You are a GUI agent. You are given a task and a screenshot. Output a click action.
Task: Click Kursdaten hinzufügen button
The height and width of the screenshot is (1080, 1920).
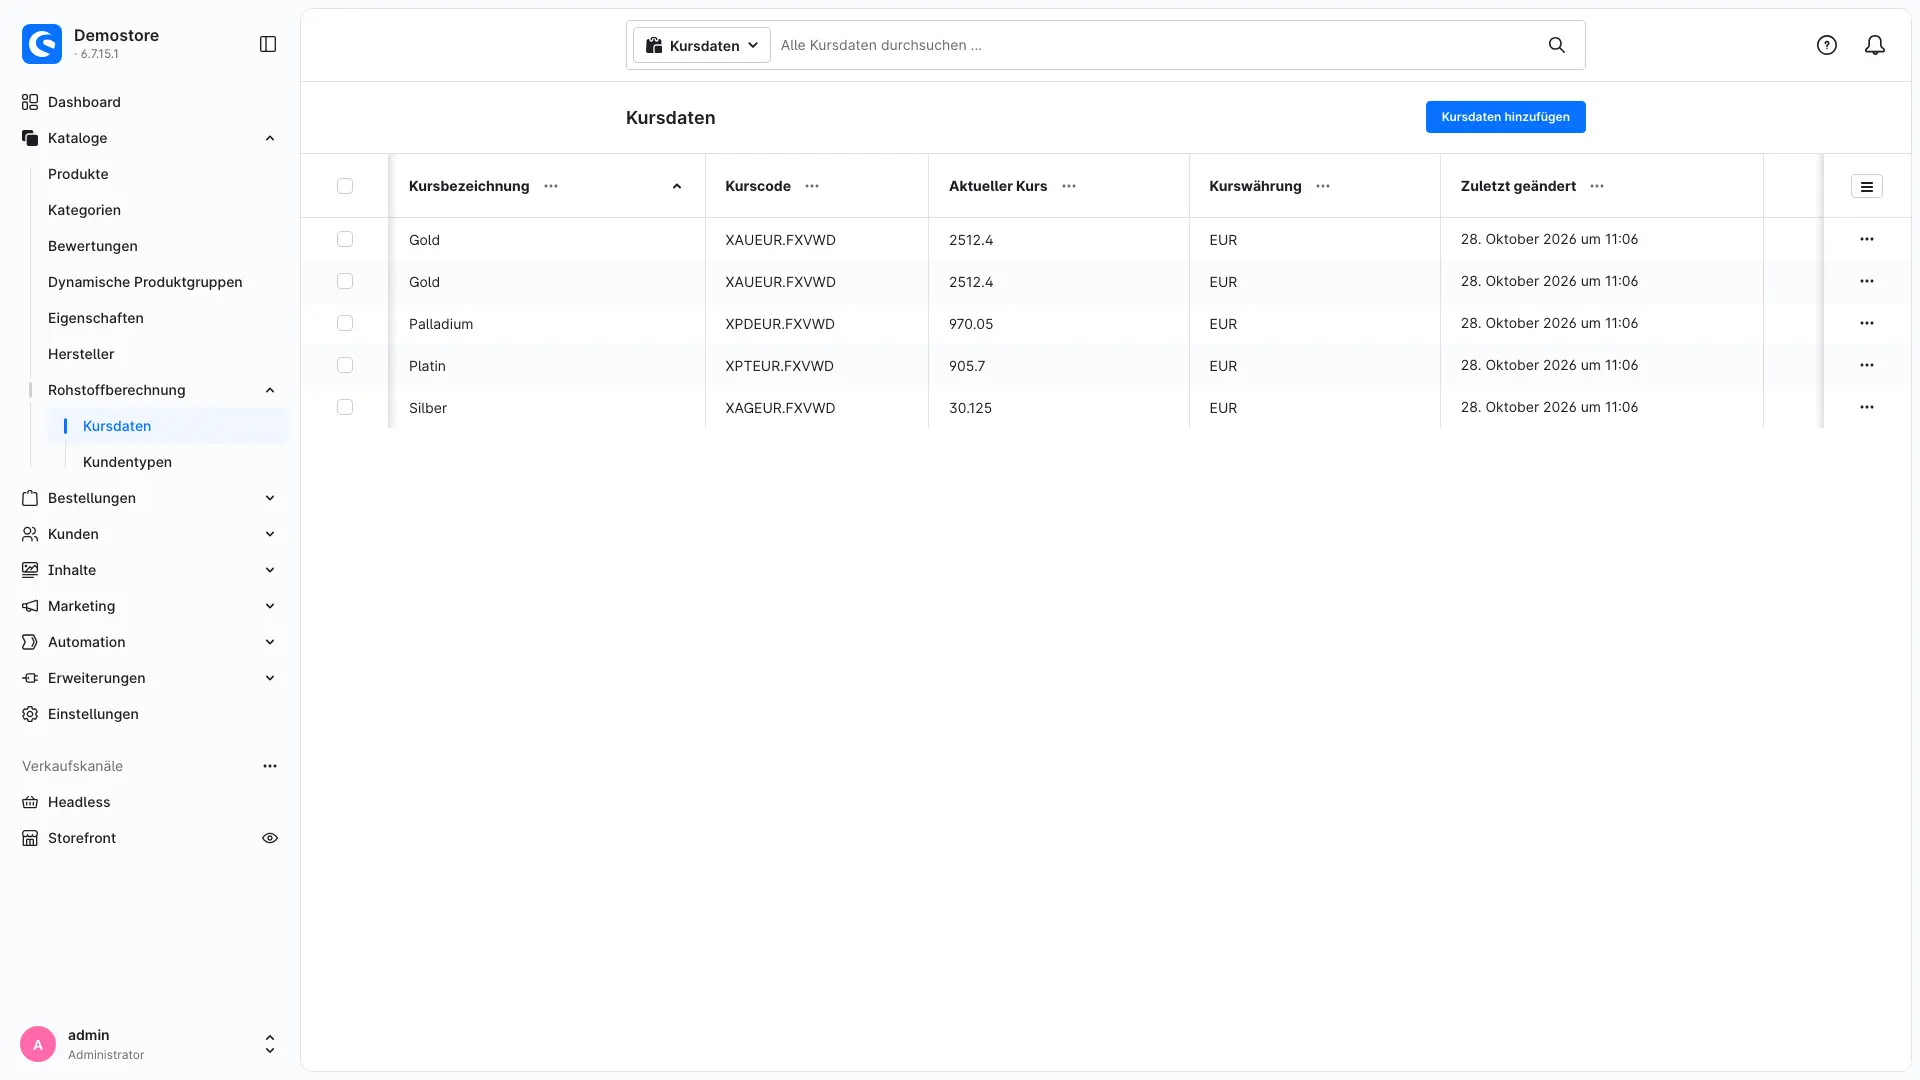[1505, 117]
